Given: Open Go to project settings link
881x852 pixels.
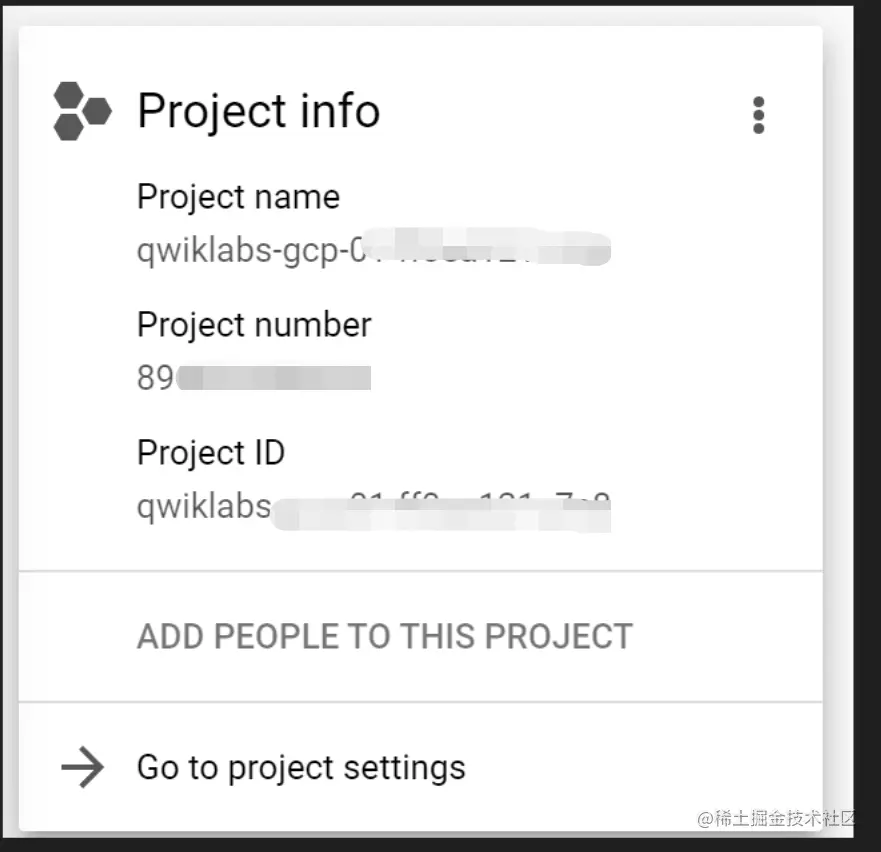Looking at the screenshot, I should (301, 768).
